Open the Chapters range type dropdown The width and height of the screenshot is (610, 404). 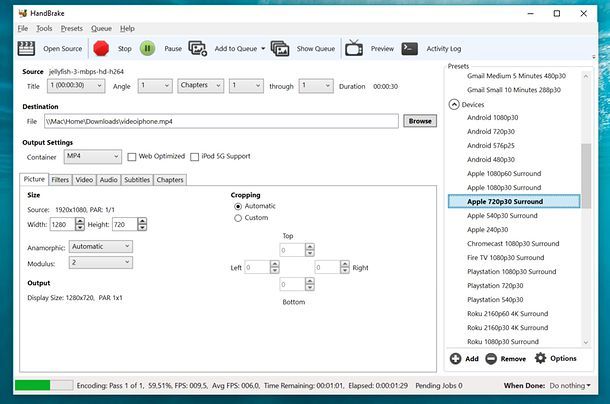[x=201, y=86]
